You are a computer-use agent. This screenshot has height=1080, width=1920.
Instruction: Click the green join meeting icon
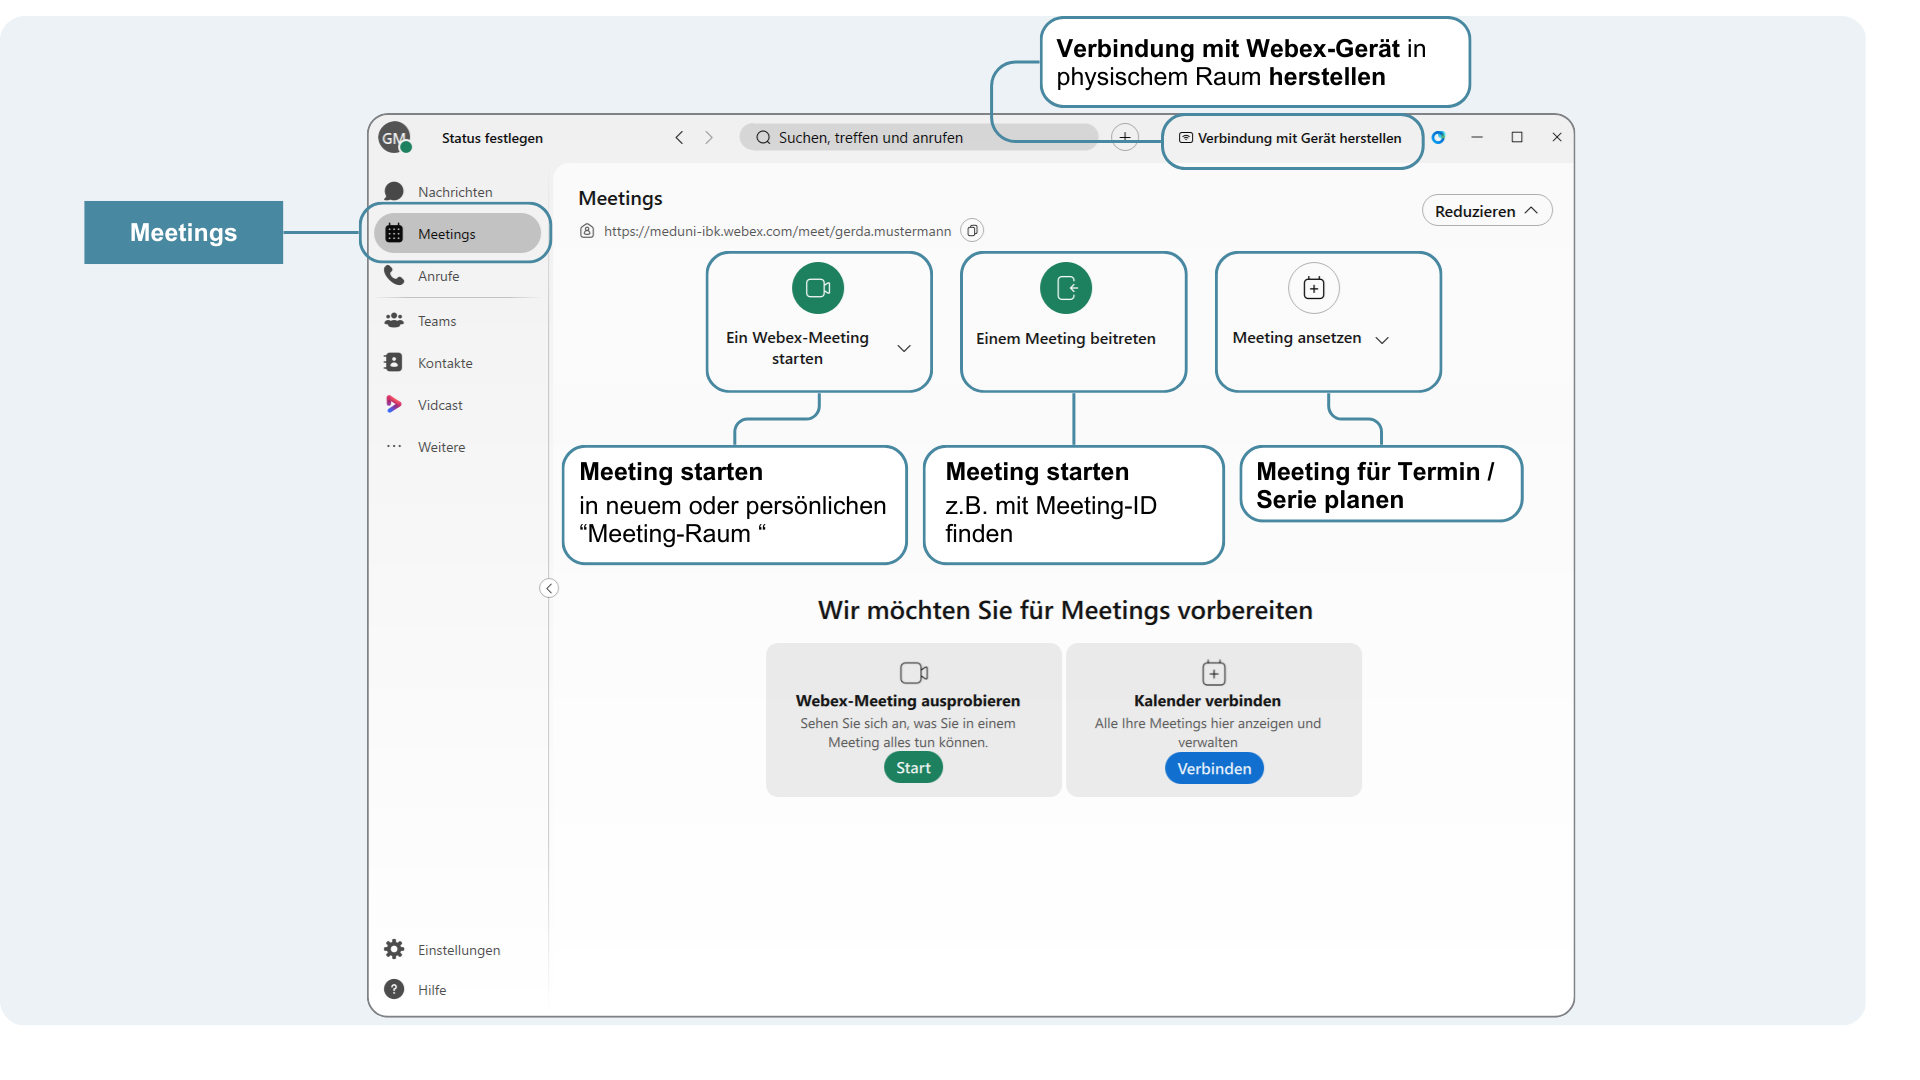point(1066,288)
